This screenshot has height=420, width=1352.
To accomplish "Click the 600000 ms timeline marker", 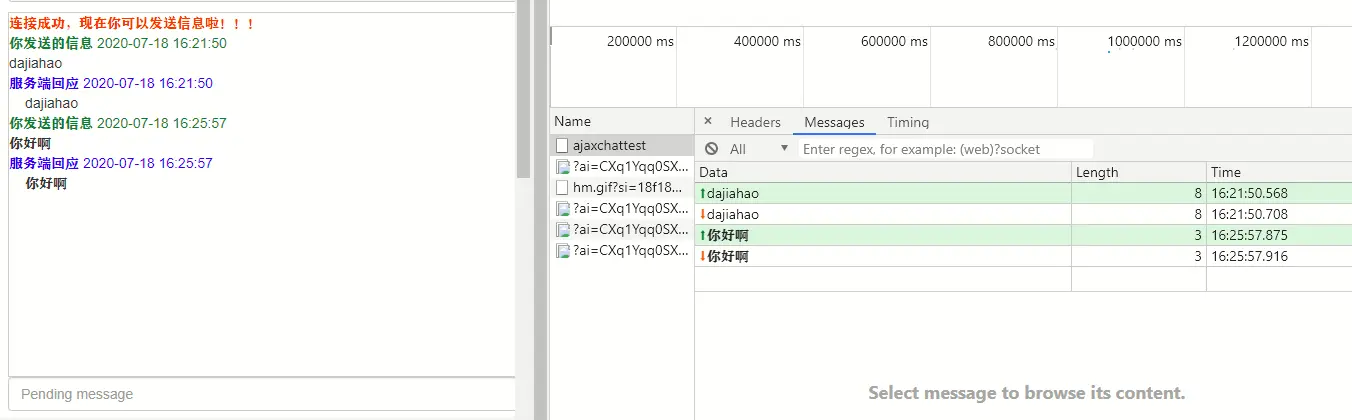I will pyautogui.click(x=894, y=42).
